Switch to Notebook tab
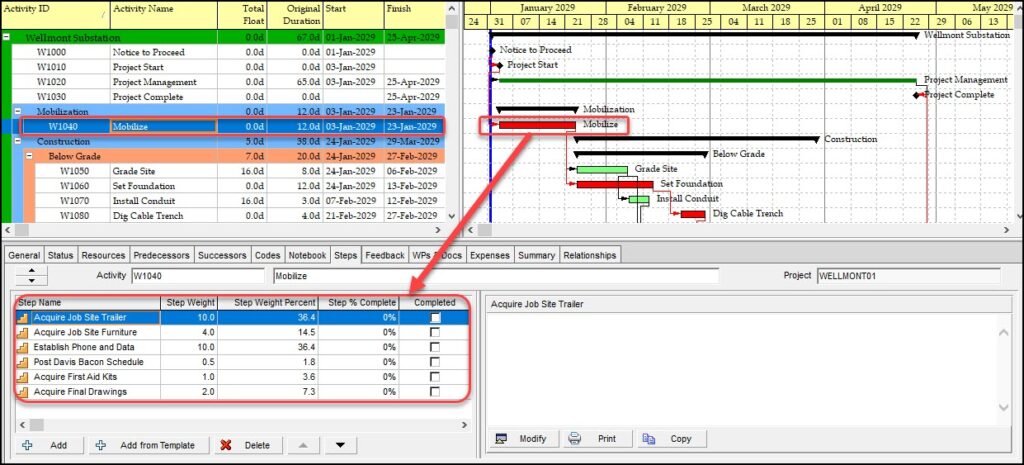The width and height of the screenshot is (1024, 465). 307,255
